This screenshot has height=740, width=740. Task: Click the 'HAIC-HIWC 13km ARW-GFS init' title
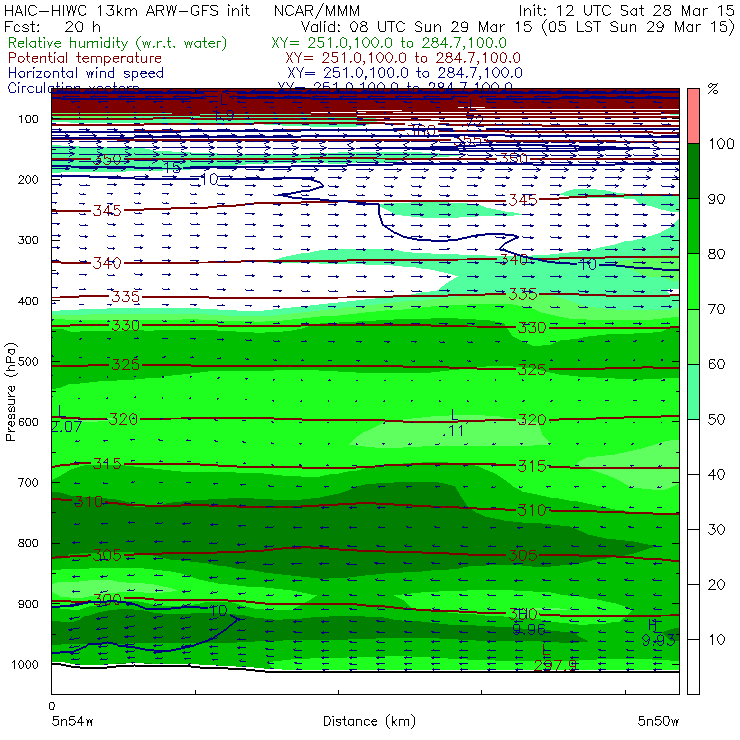tap(127, 11)
